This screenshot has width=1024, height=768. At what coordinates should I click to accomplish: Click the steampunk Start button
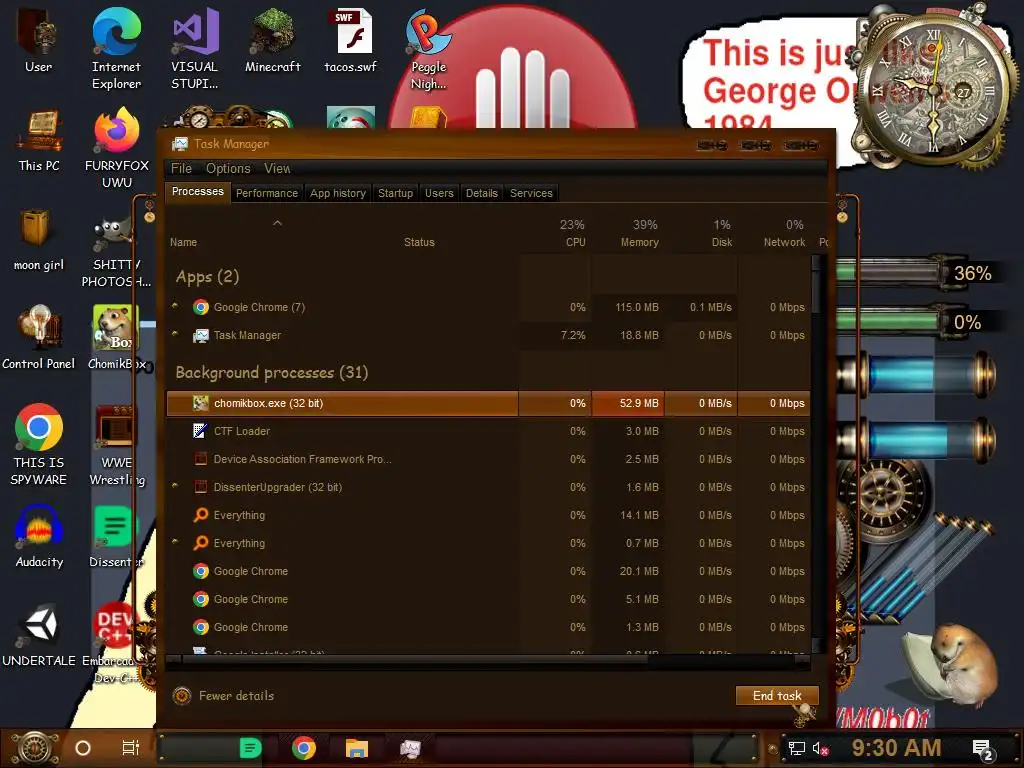click(x=35, y=748)
